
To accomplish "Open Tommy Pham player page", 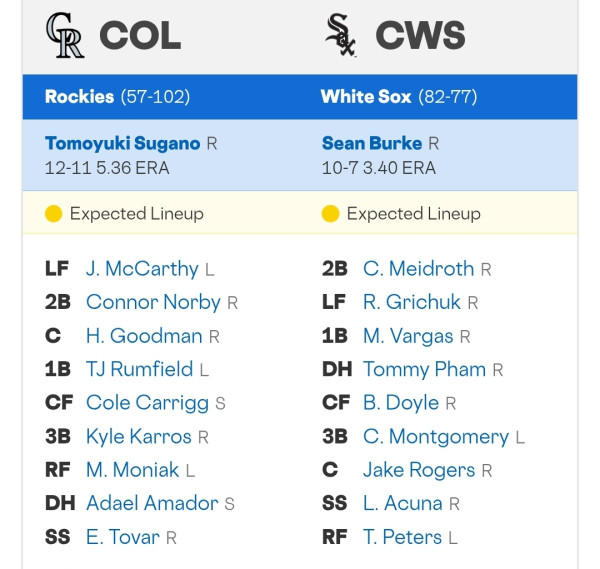I will pyautogui.click(x=424, y=370).
